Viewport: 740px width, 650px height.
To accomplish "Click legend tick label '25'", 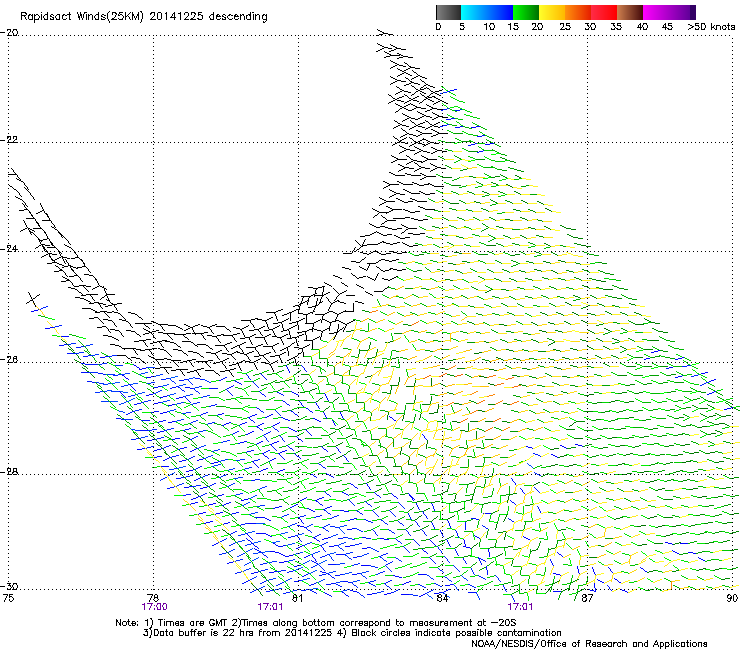I will tap(565, 27).
